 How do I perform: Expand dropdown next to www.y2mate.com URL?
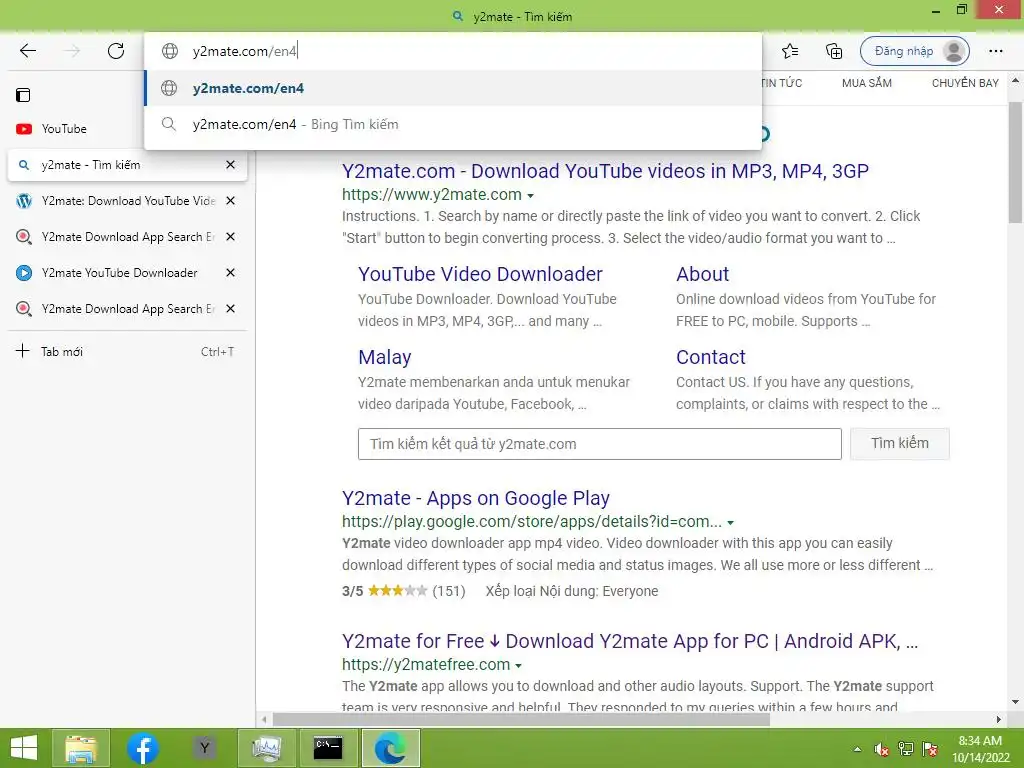point(530,195)
